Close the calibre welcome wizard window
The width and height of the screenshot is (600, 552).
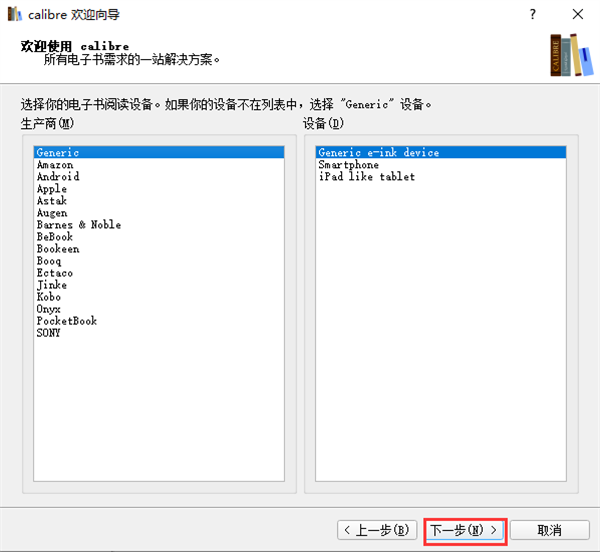tap(578, 14)
